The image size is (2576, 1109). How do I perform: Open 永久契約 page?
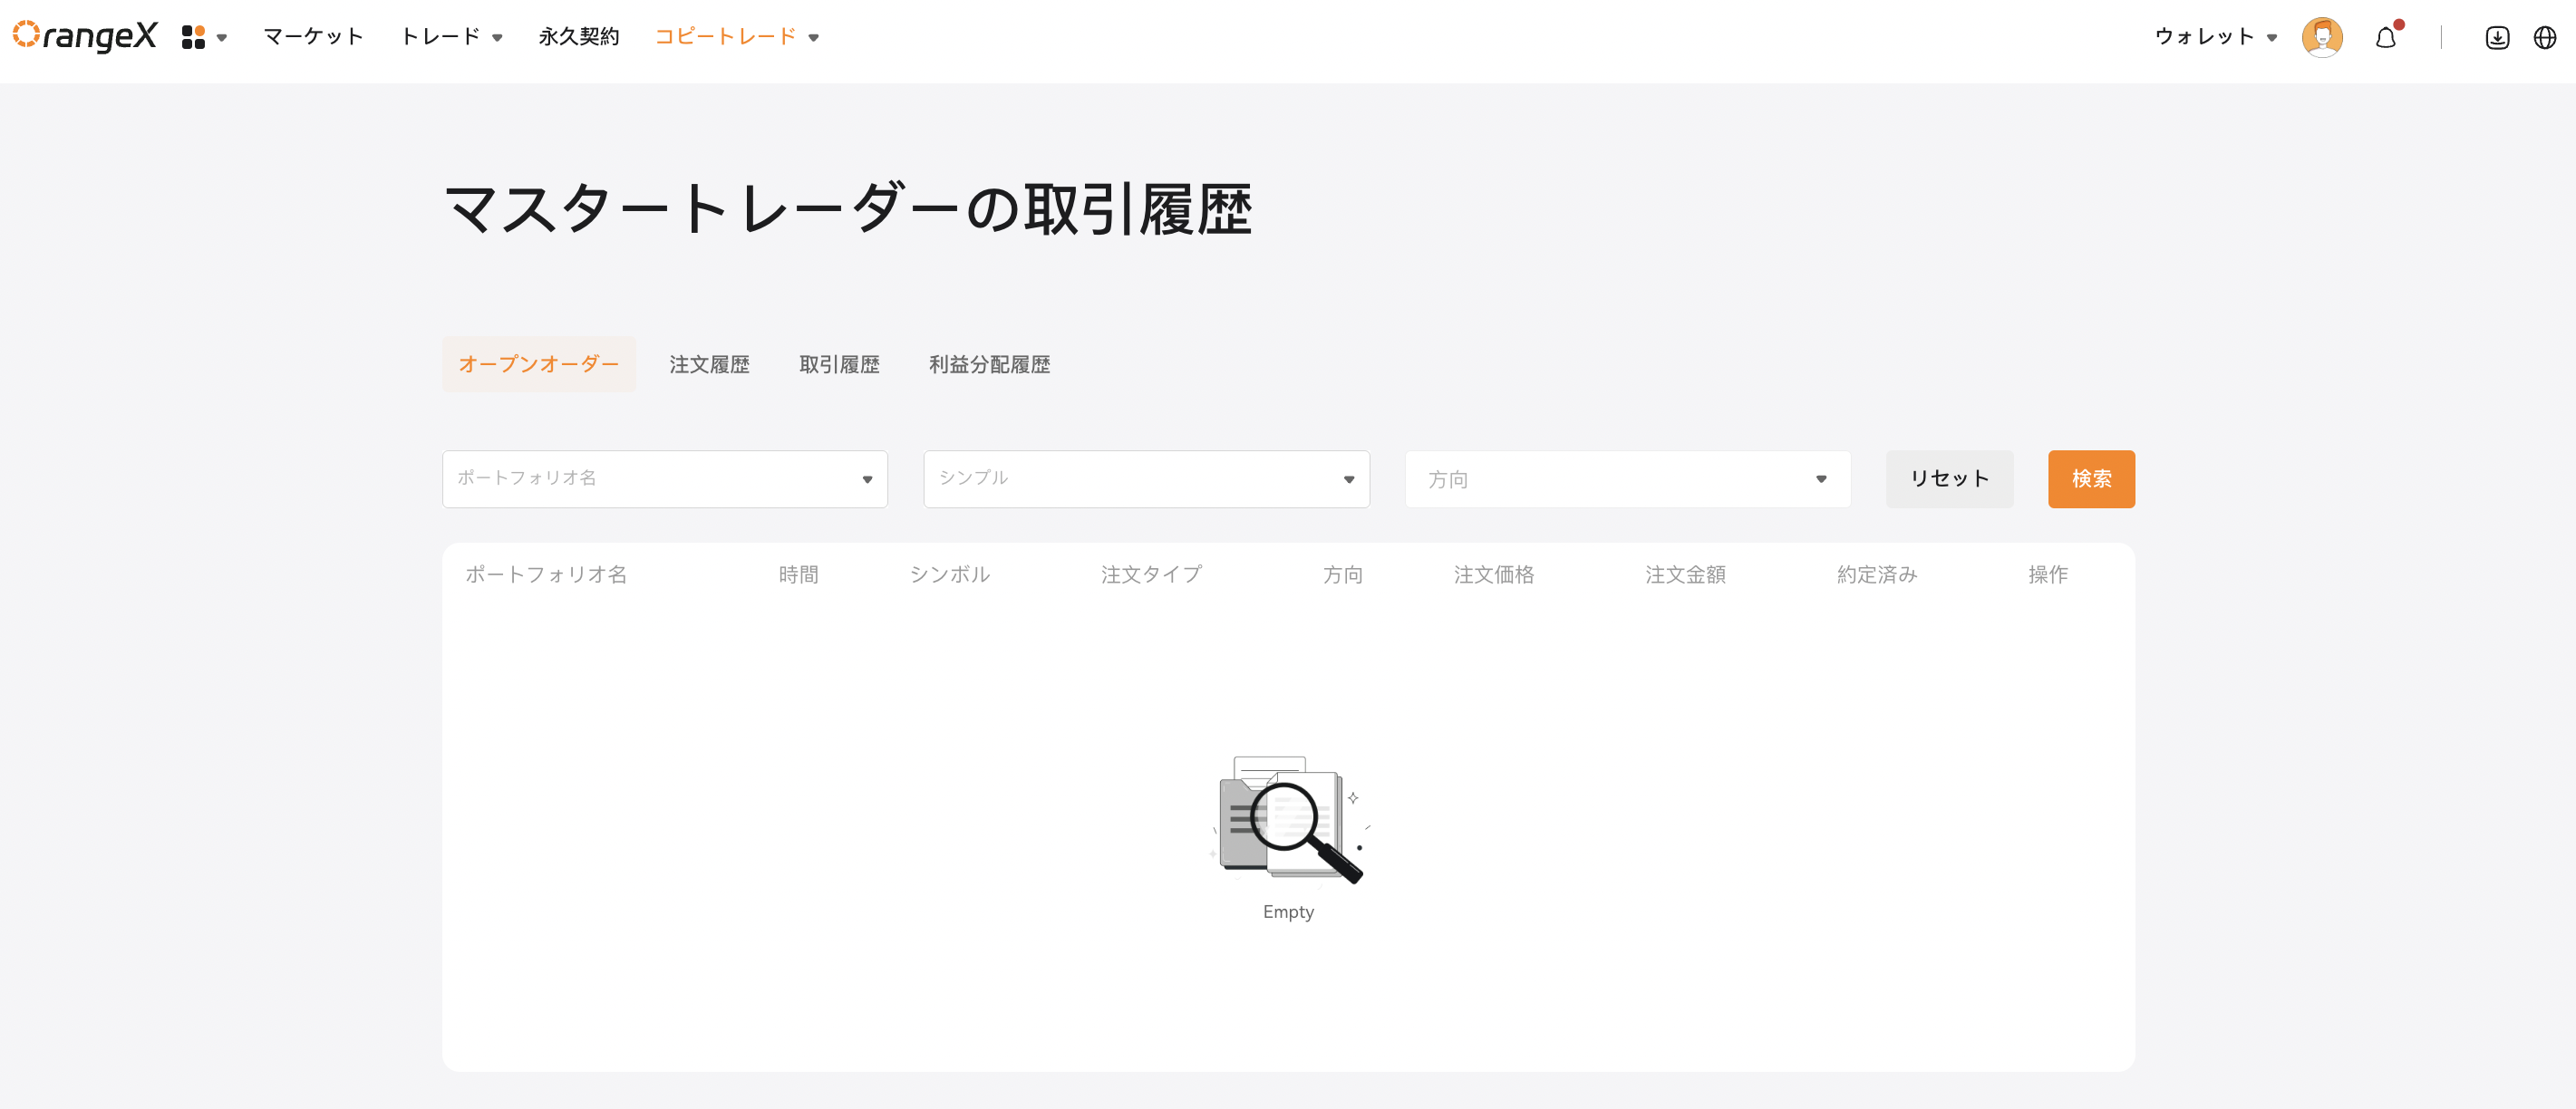coord(579,37)
